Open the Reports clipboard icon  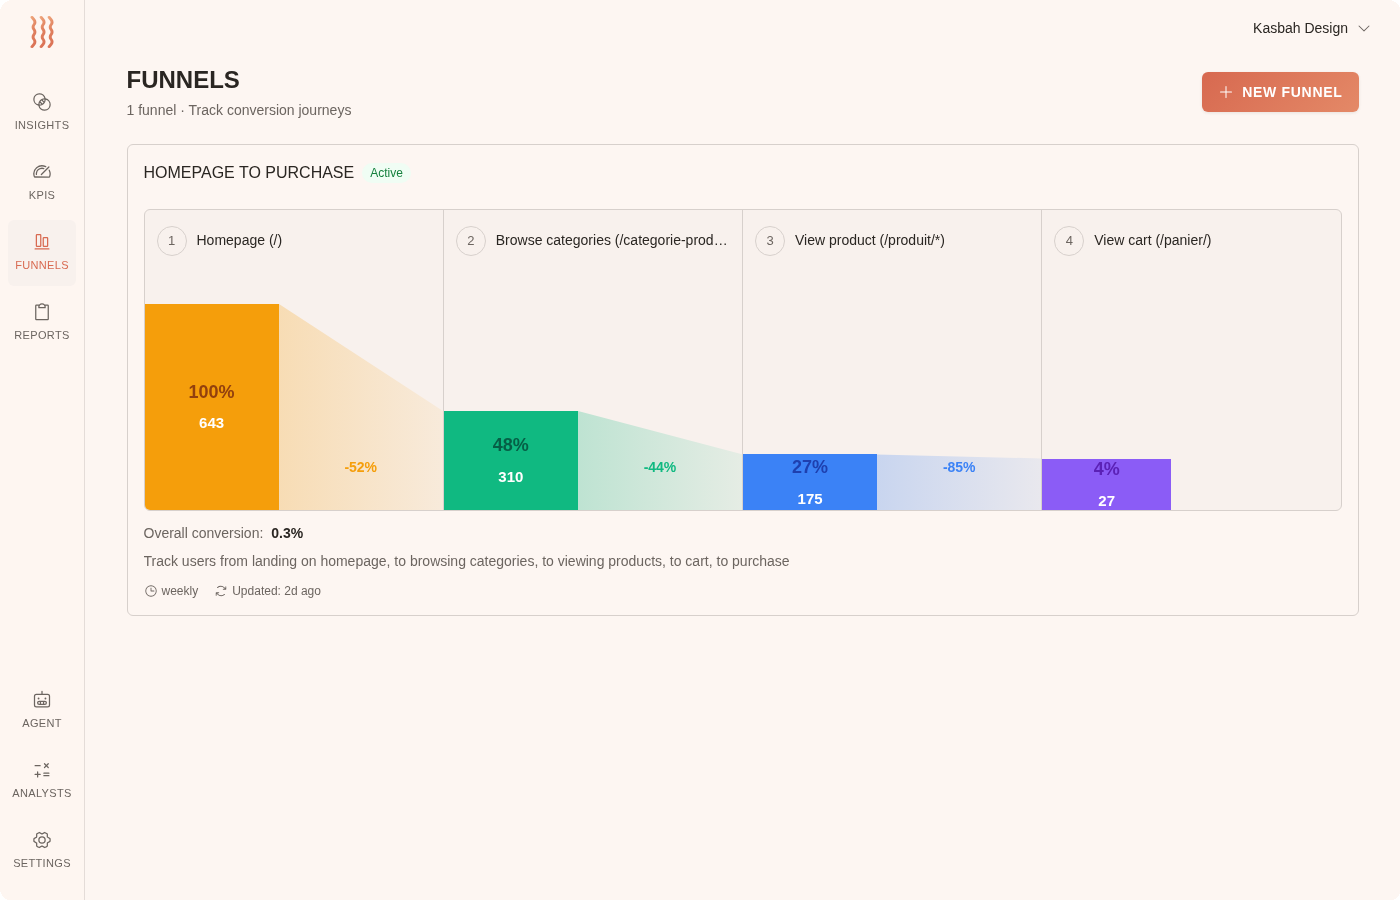(42, 312)
